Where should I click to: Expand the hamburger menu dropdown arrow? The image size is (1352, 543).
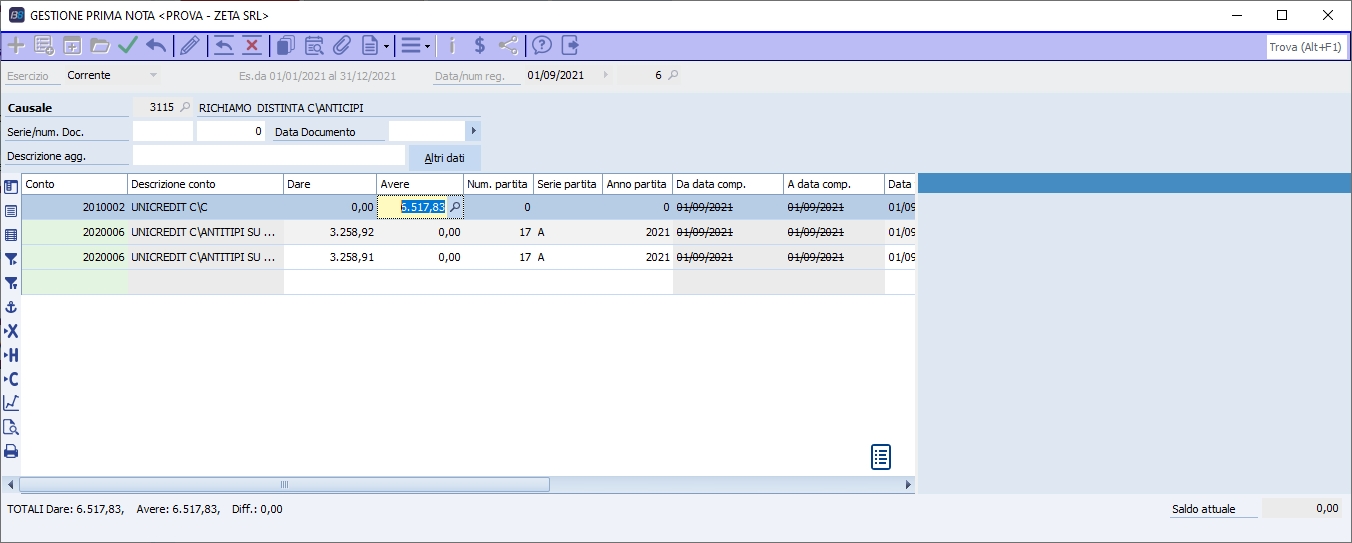point(427,46)
